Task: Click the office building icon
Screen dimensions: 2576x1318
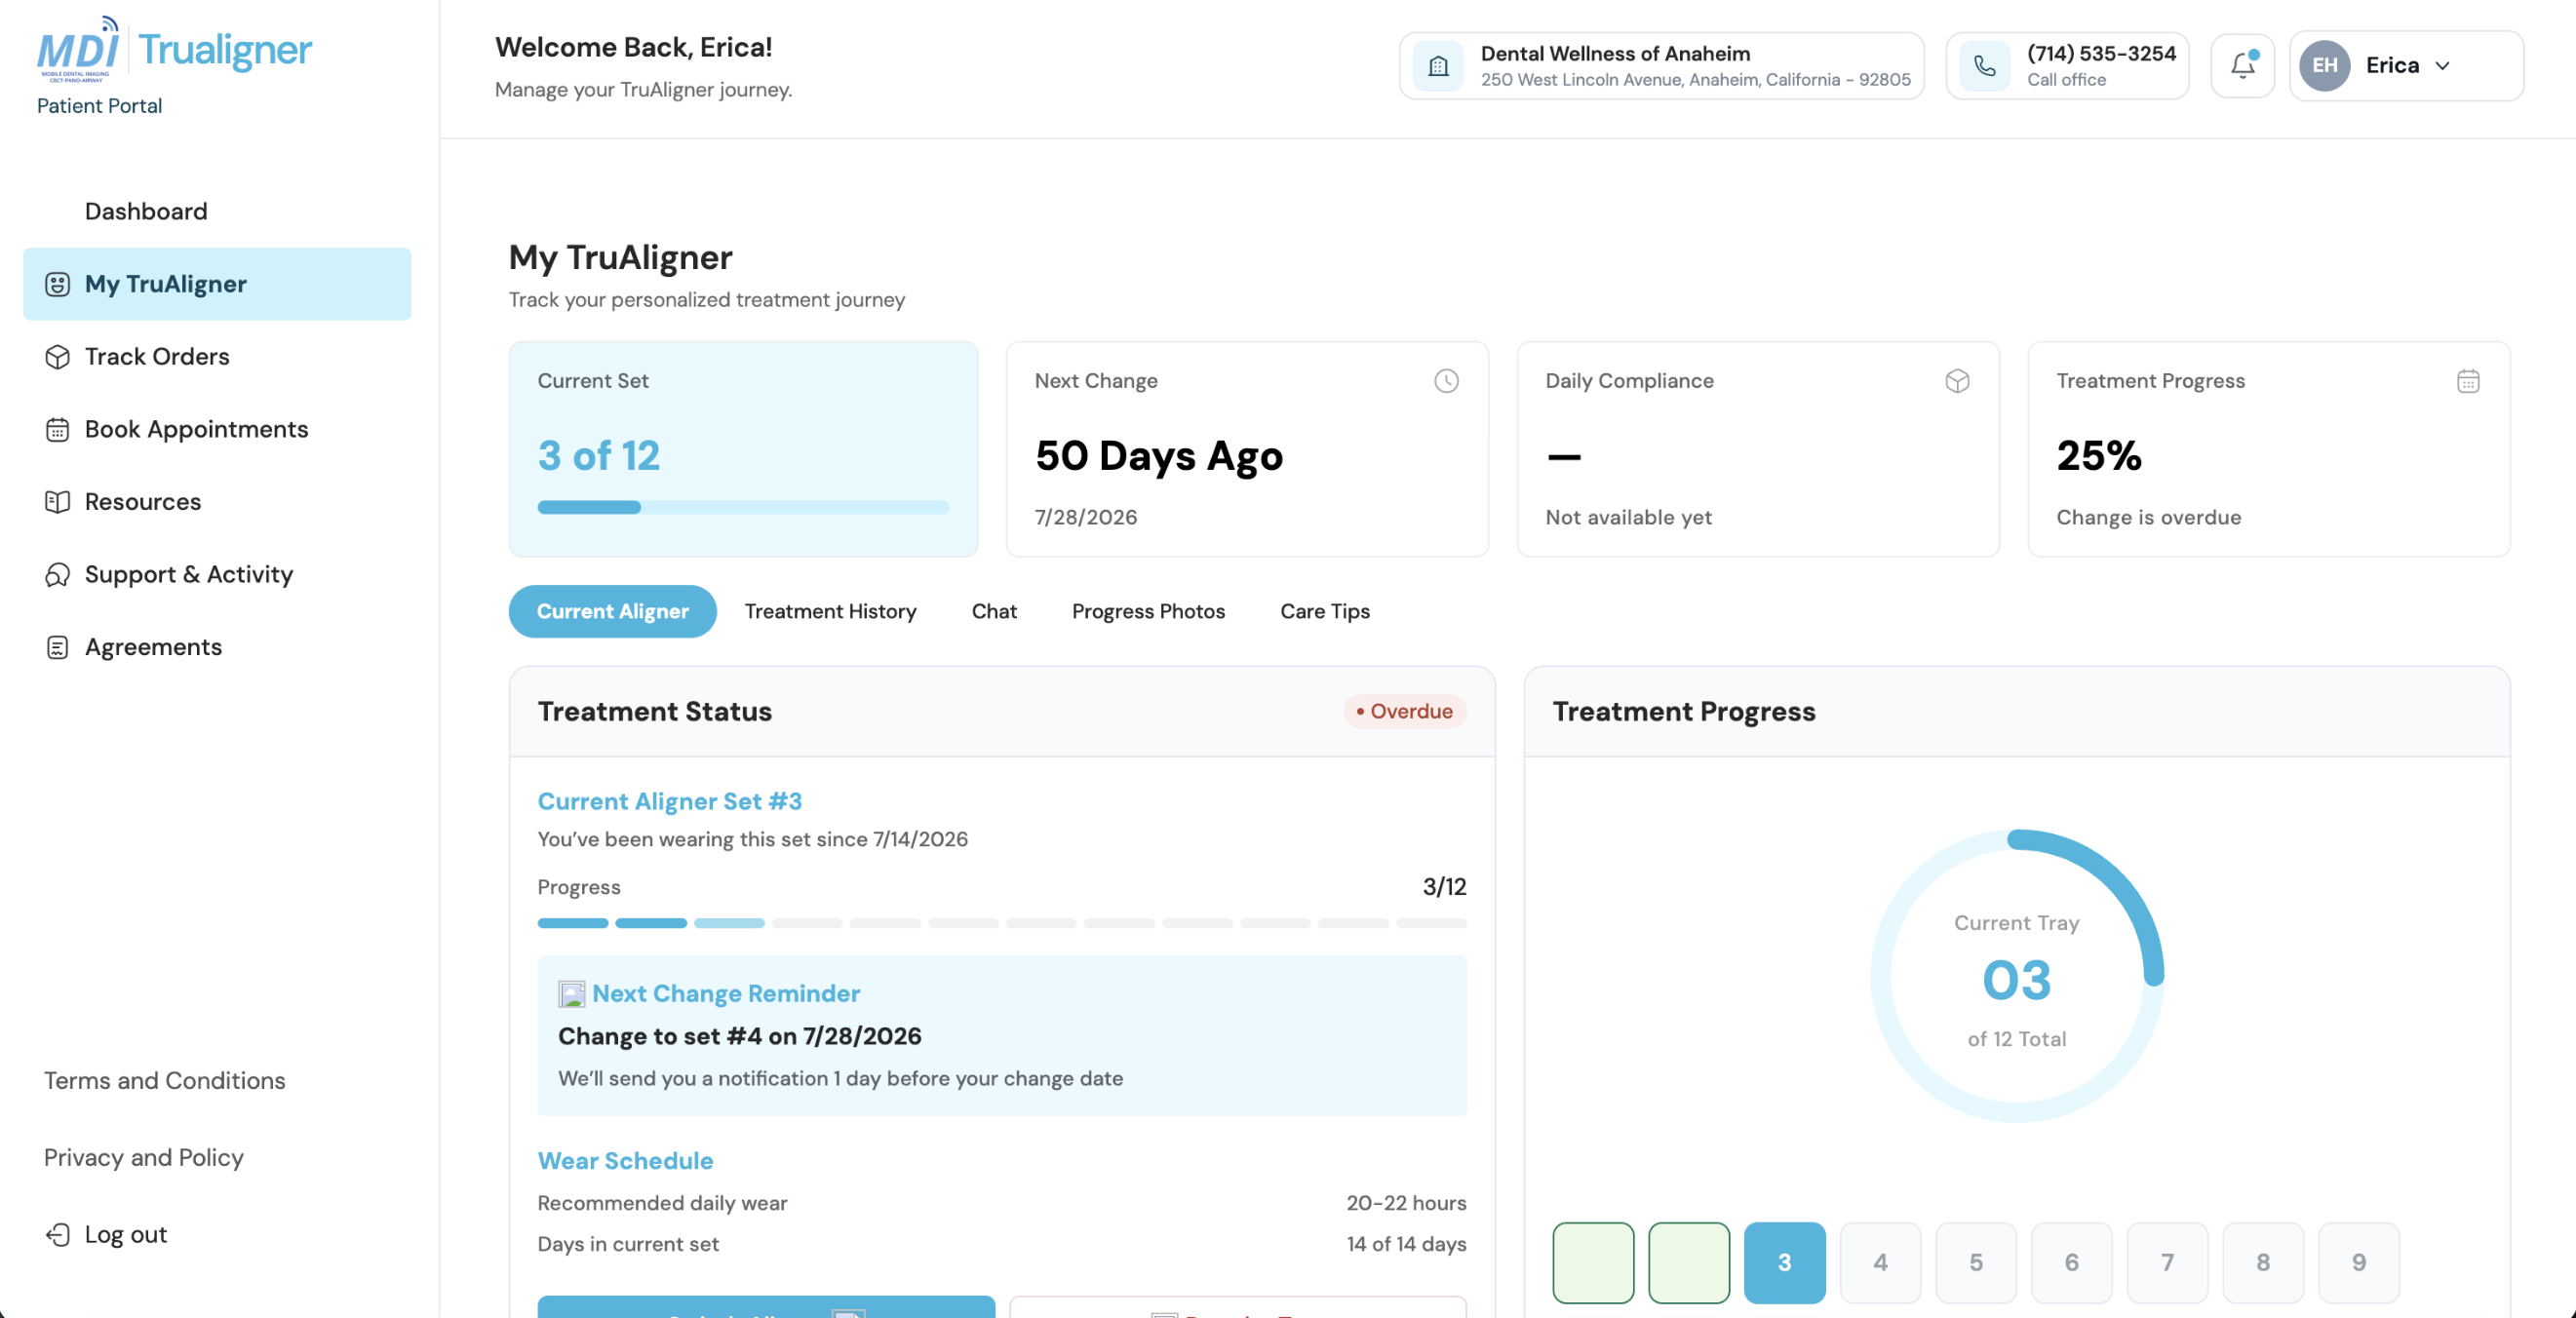Action: click(1438, 66)
